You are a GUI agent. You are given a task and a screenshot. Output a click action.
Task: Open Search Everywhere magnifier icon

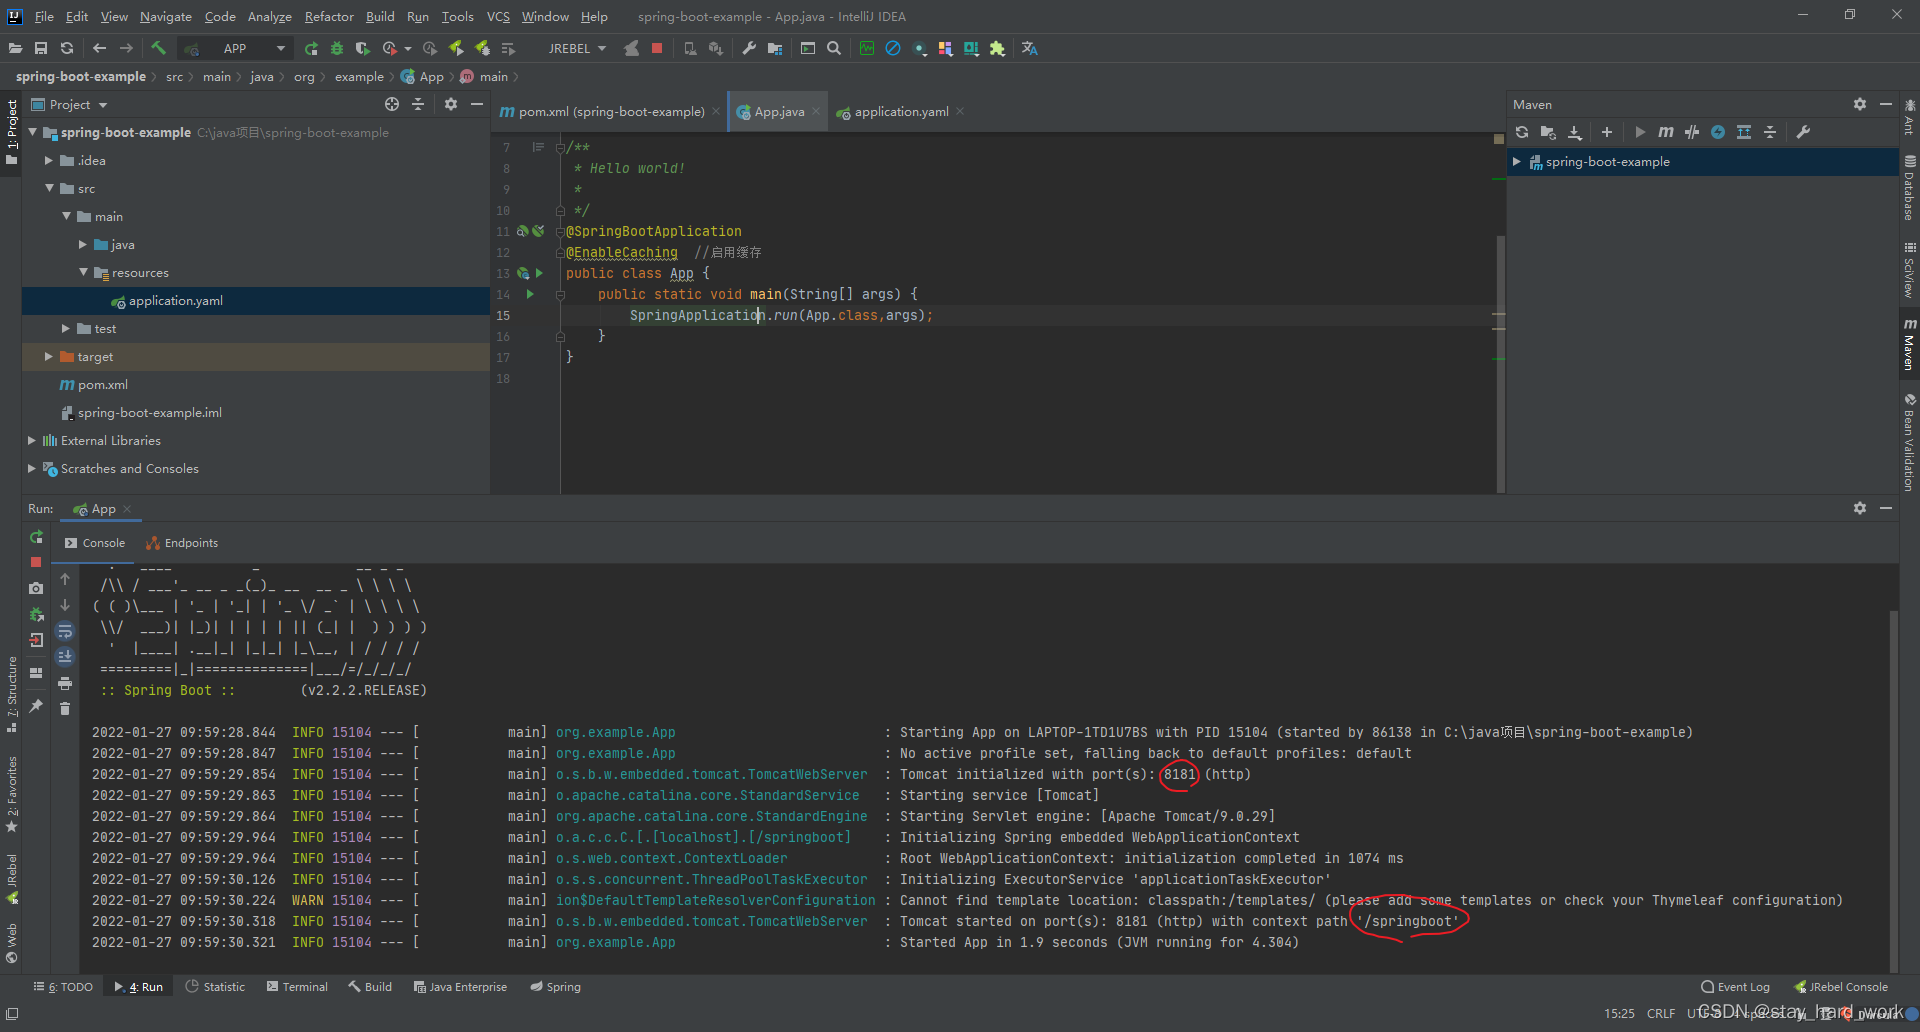pyautogui.click(x=834, y=48)
